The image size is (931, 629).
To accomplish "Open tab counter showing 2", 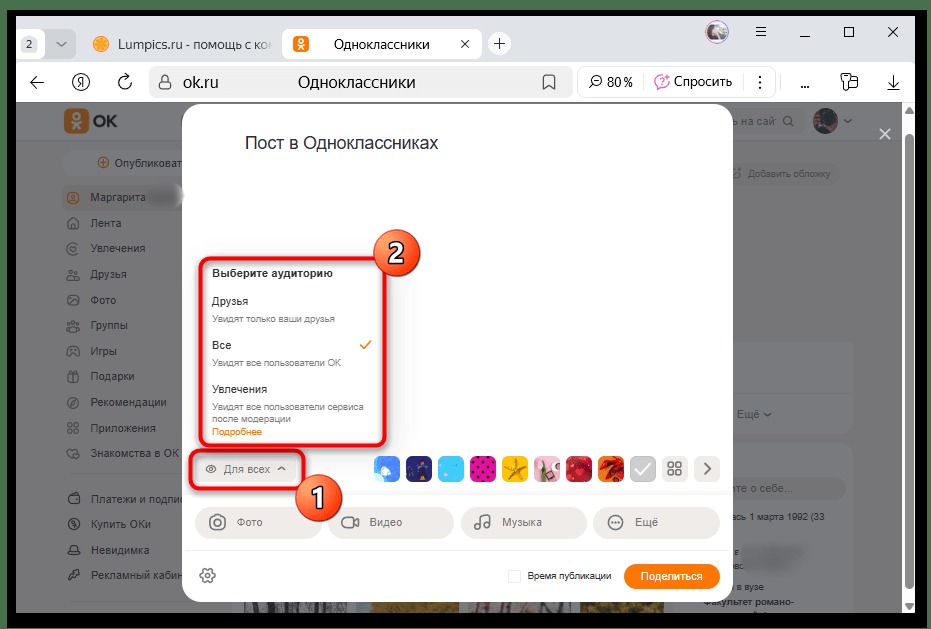I will [x=28, y=44].
